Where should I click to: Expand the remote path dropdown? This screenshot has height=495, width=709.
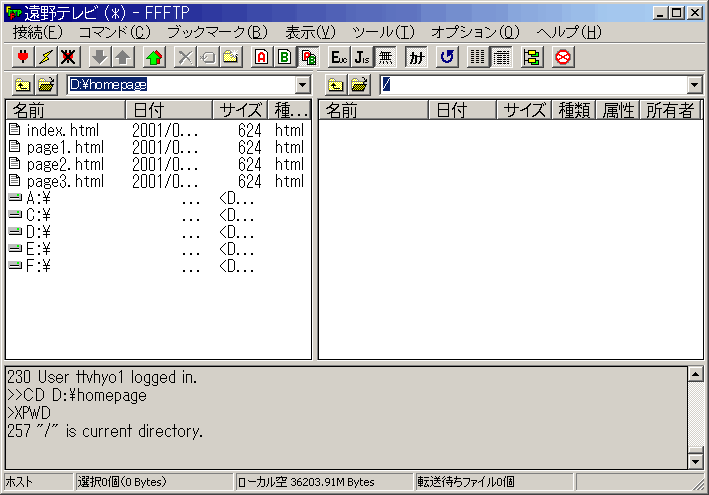pos(694,86)
